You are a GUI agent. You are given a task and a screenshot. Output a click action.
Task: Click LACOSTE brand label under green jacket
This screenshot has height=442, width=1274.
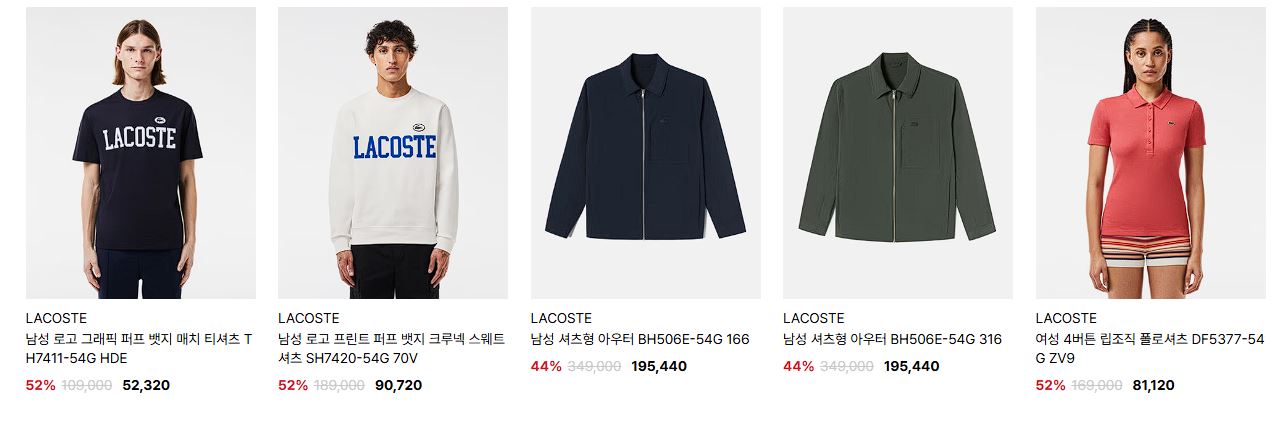813,318
